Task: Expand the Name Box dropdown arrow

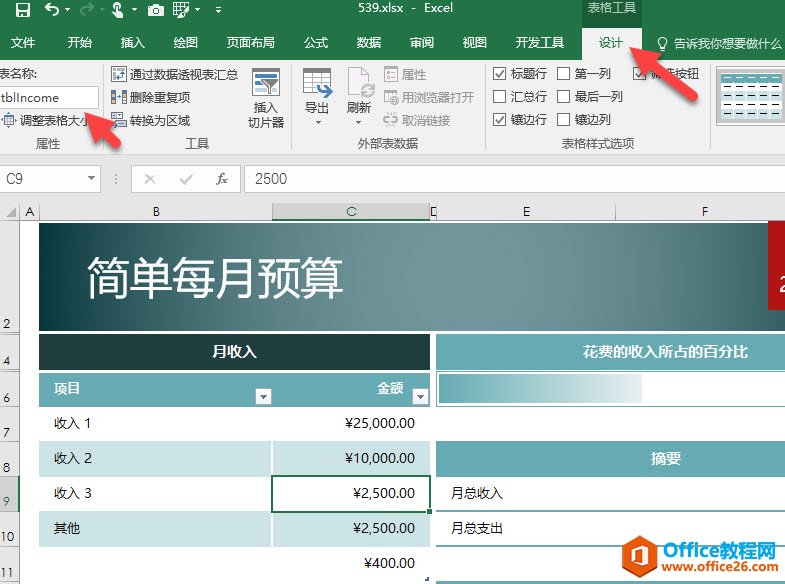Action: click(x=92, y=179)
